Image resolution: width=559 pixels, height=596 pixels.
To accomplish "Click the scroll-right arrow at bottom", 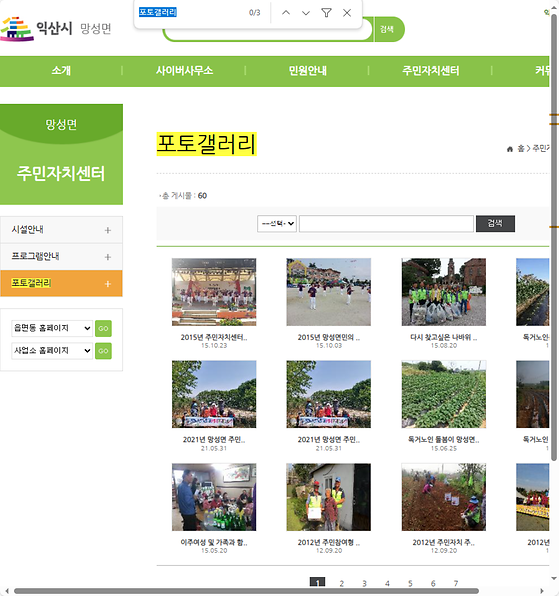I will point(541,591).
